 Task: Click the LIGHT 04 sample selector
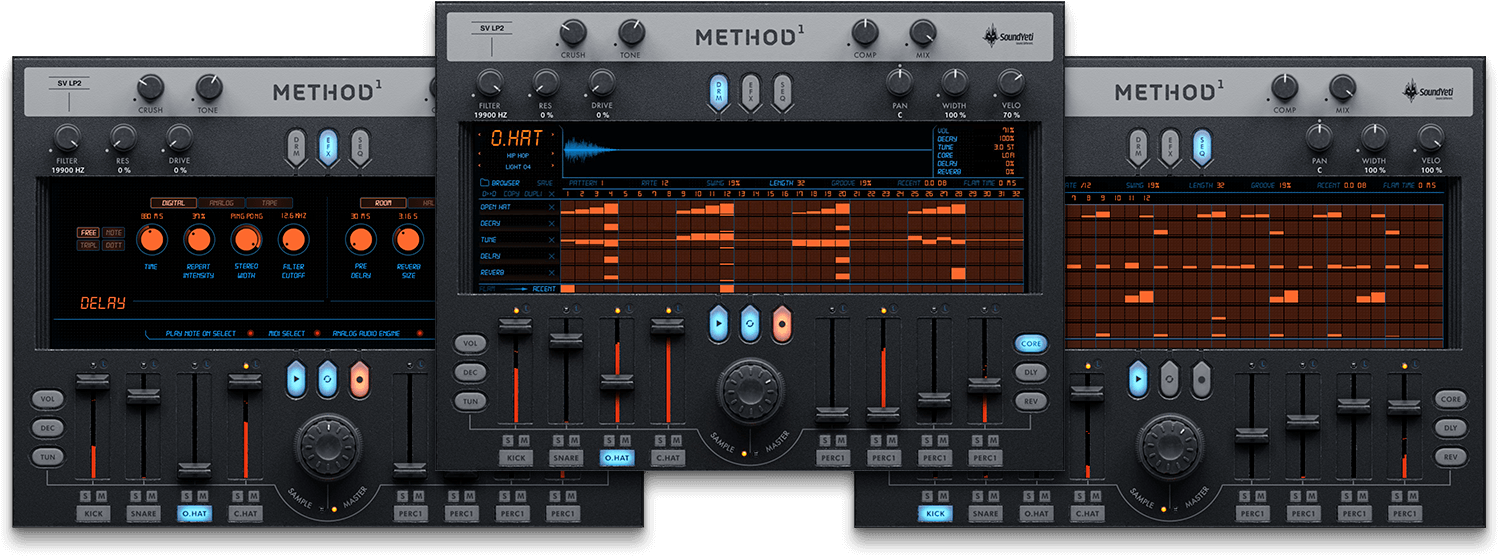tap(517, 166)
